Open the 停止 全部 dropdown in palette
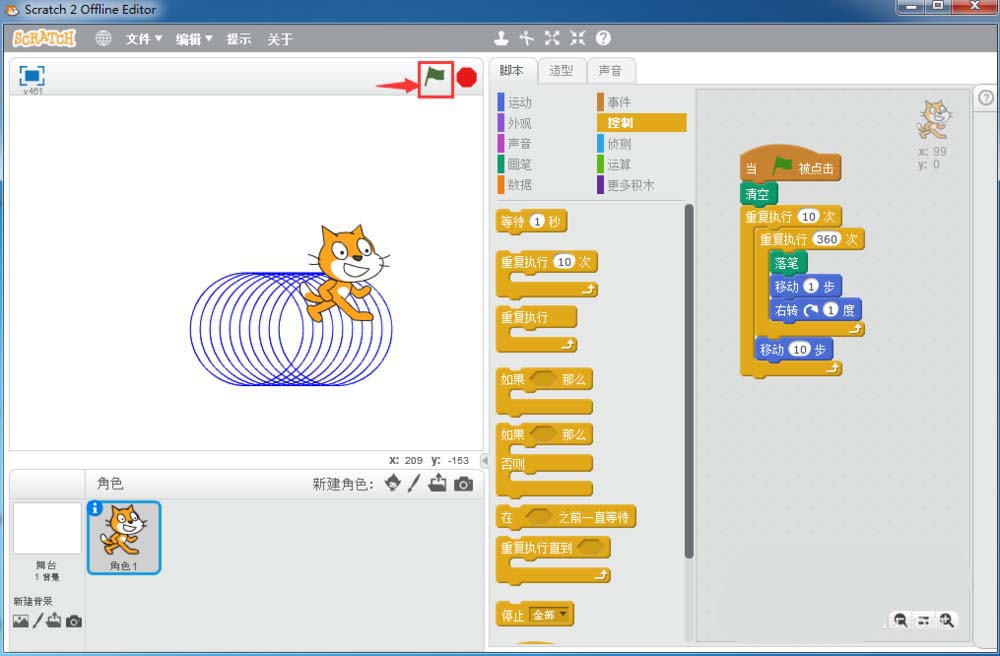 point(549,615)
